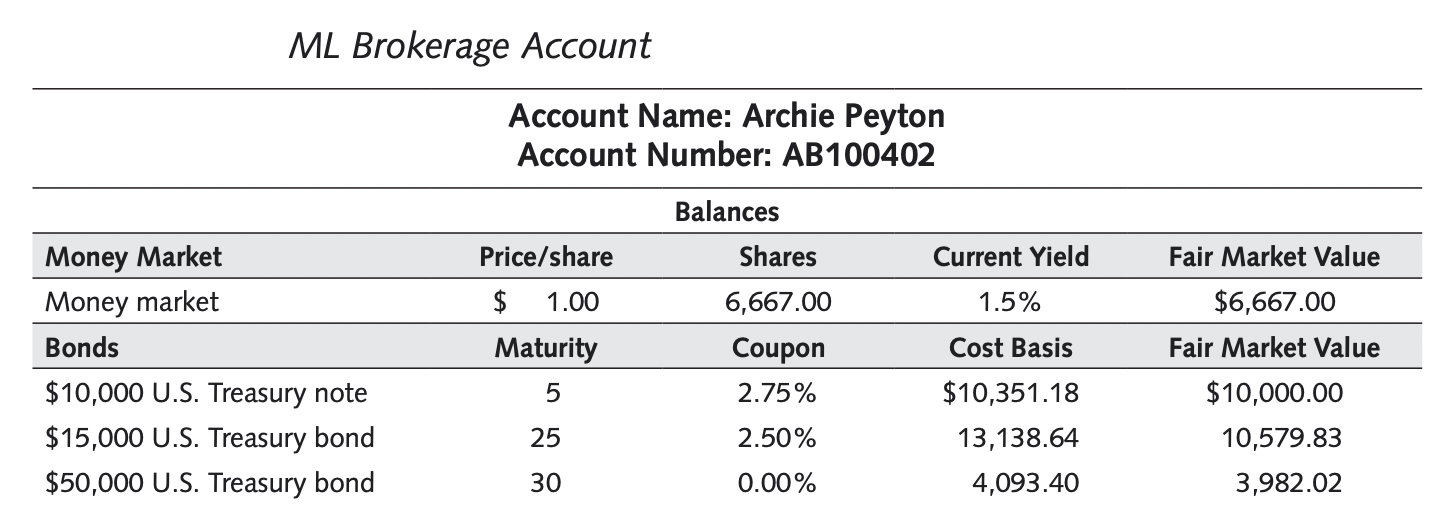Select the 3,982.02 fair market value cell
The height and width of the screenshot is (510, 1450).
click(x=1291, y=483)
